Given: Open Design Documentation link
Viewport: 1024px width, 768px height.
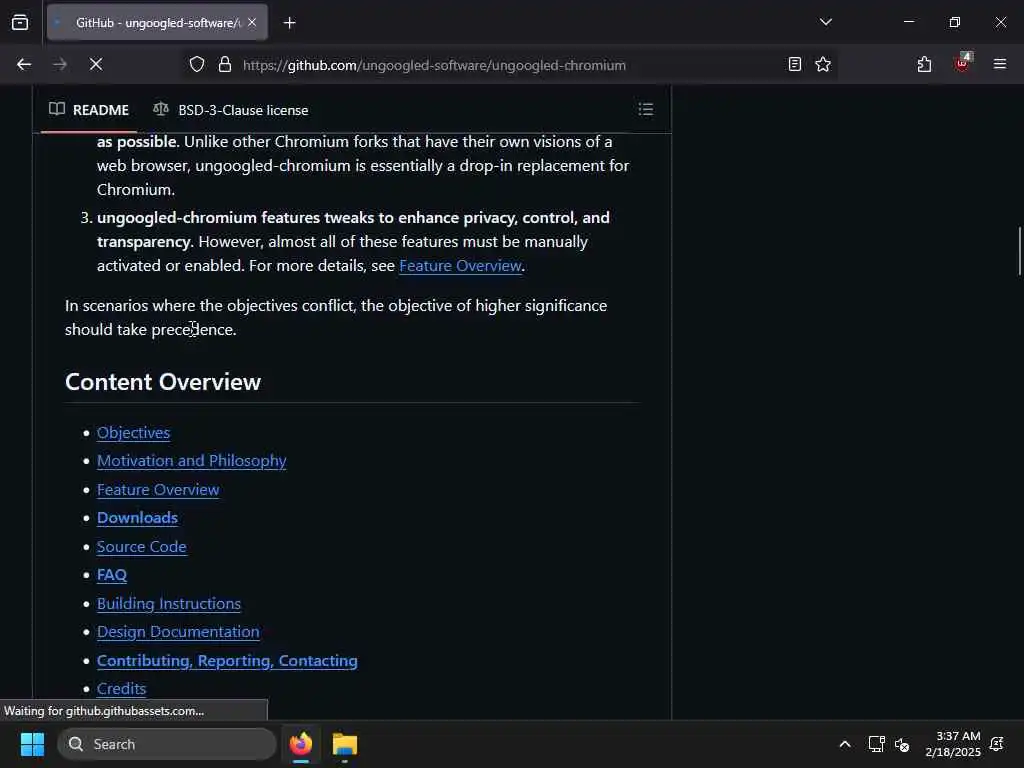Looking at the screenshot, I should (178, 632).
